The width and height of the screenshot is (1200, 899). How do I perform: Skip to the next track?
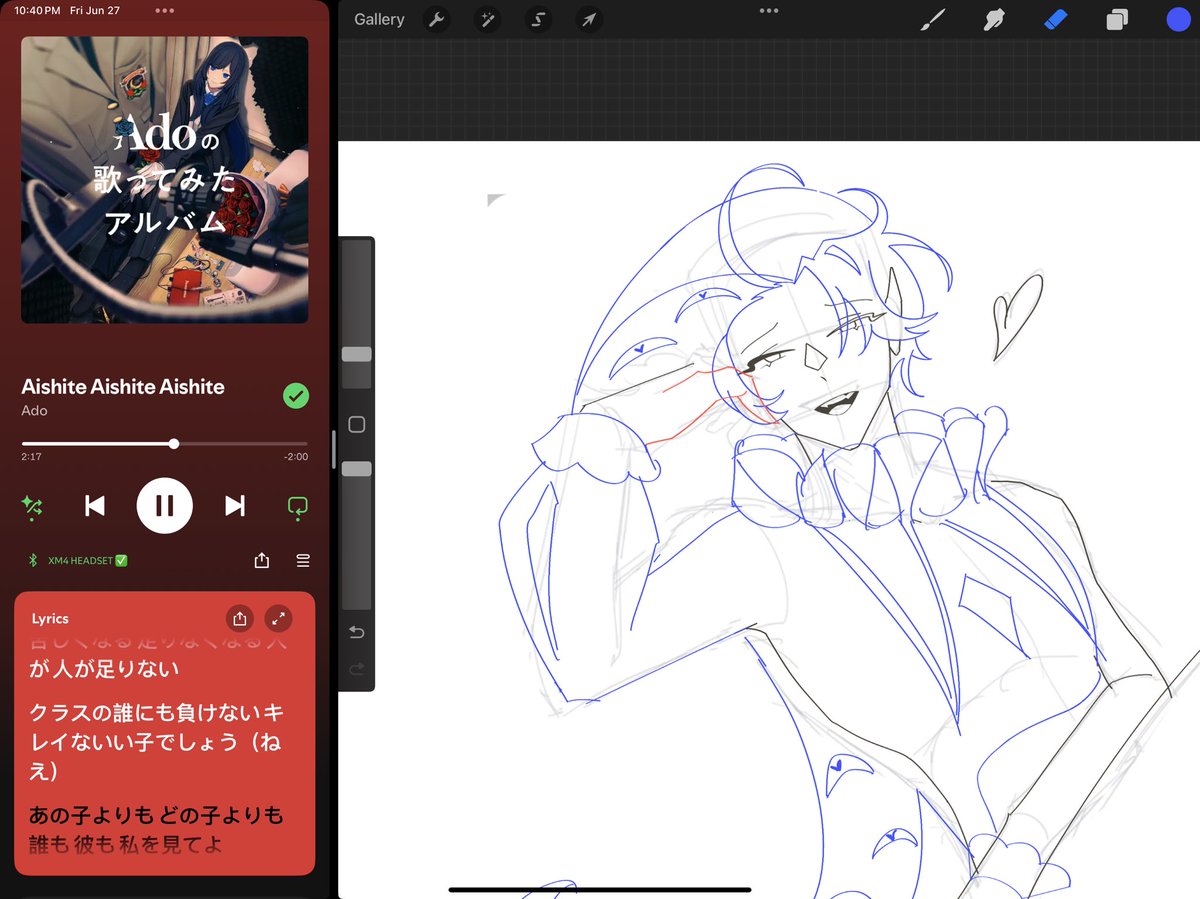tap(235, 506)
